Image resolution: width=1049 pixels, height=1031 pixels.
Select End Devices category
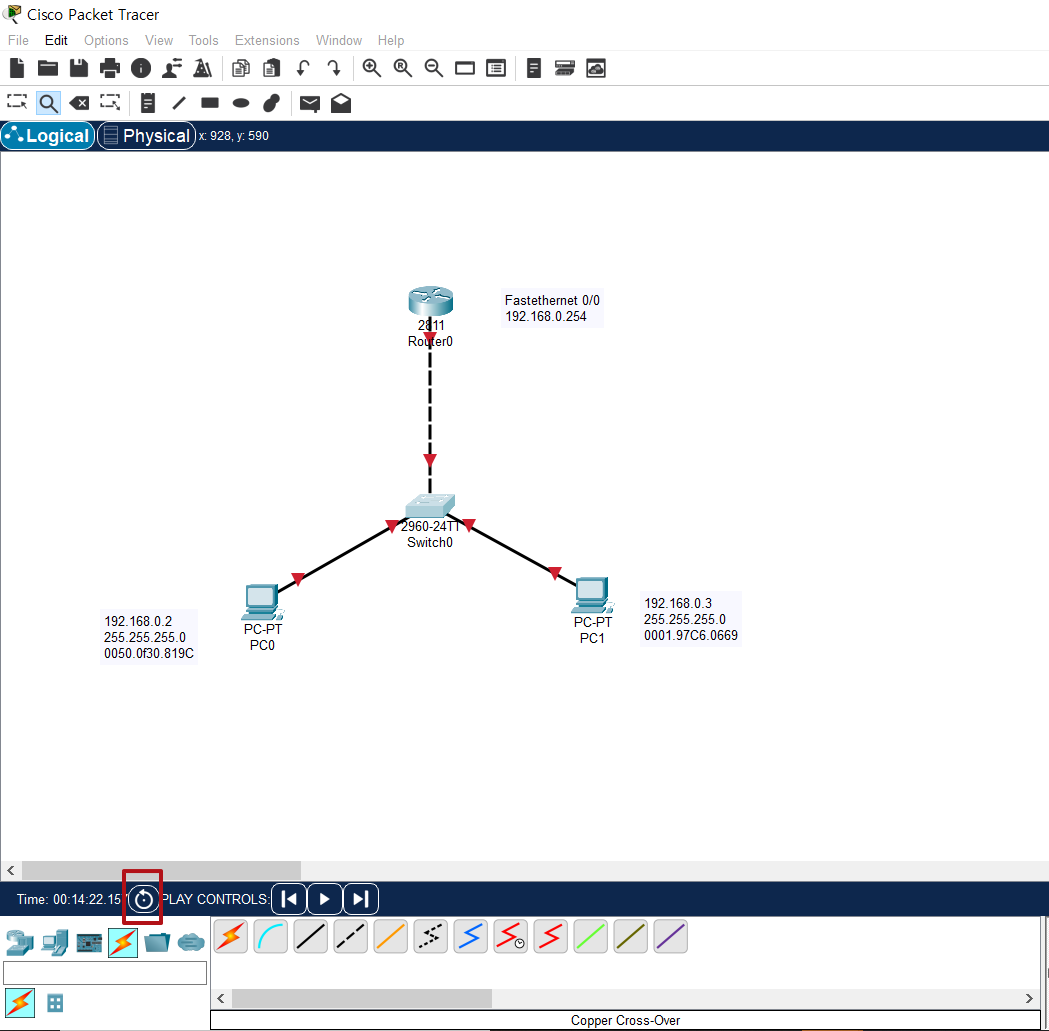pos(55,943)
